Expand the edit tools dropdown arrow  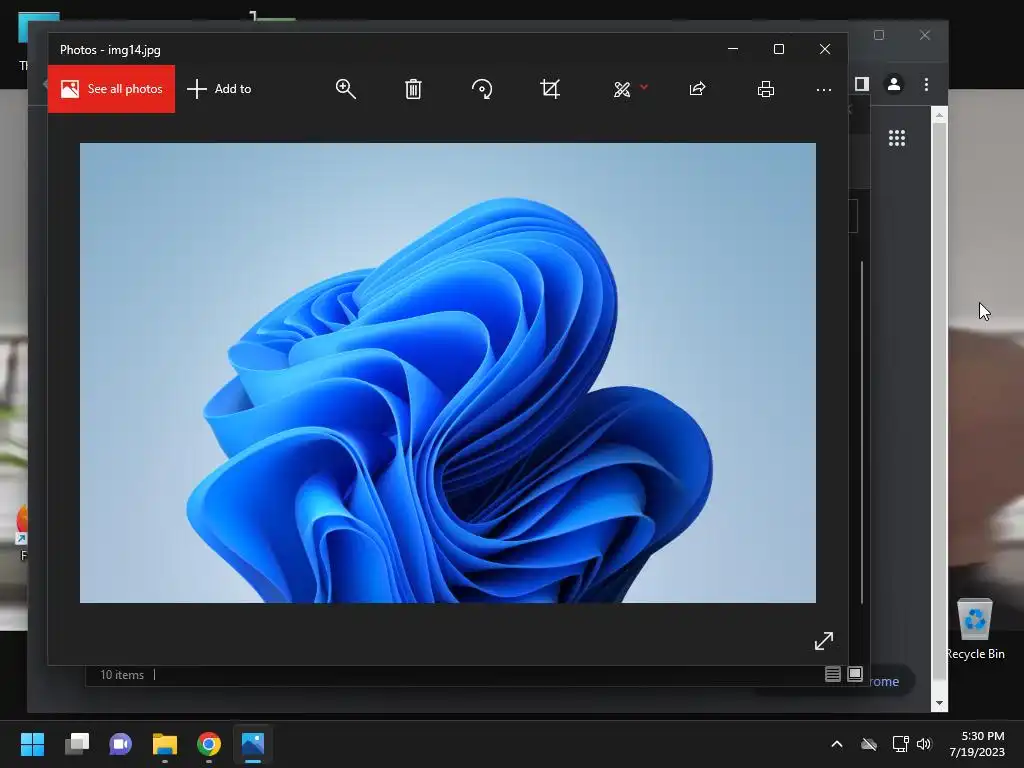[644, 87]
